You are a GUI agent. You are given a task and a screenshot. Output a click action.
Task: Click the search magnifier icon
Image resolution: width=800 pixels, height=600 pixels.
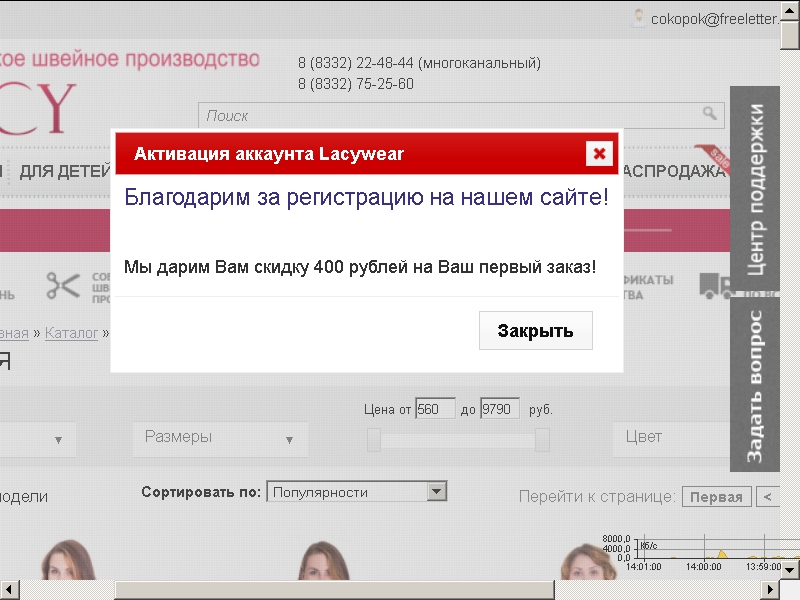710,113
